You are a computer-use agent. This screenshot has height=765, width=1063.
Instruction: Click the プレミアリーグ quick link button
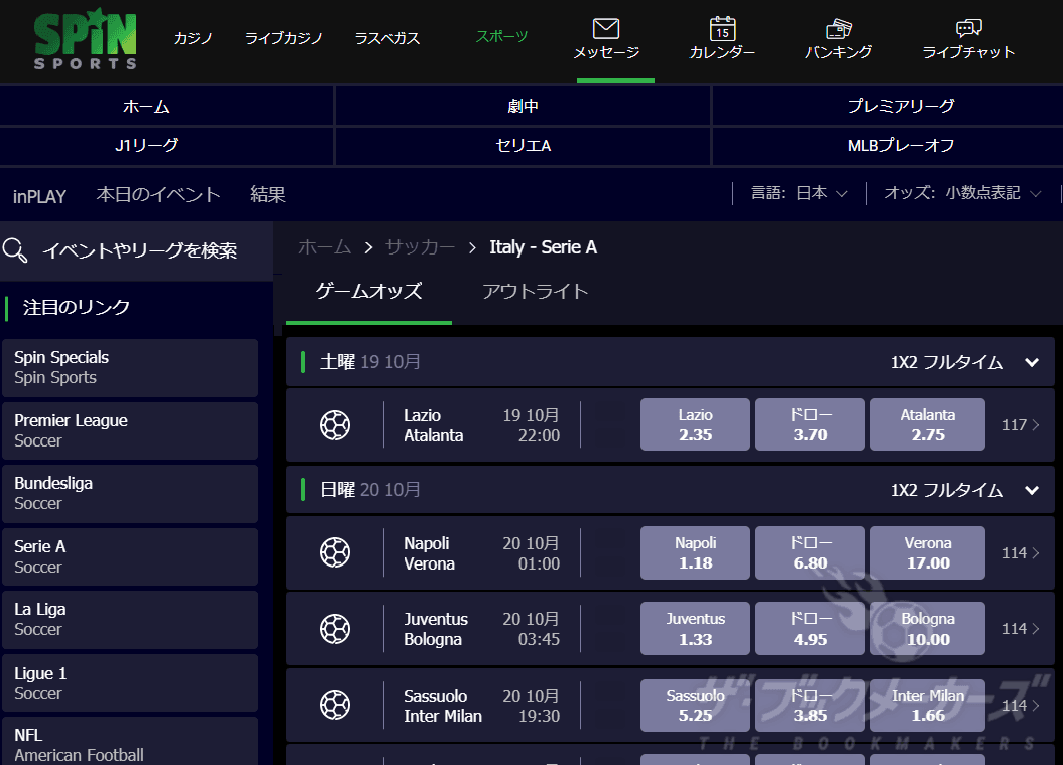coord(887,106)
